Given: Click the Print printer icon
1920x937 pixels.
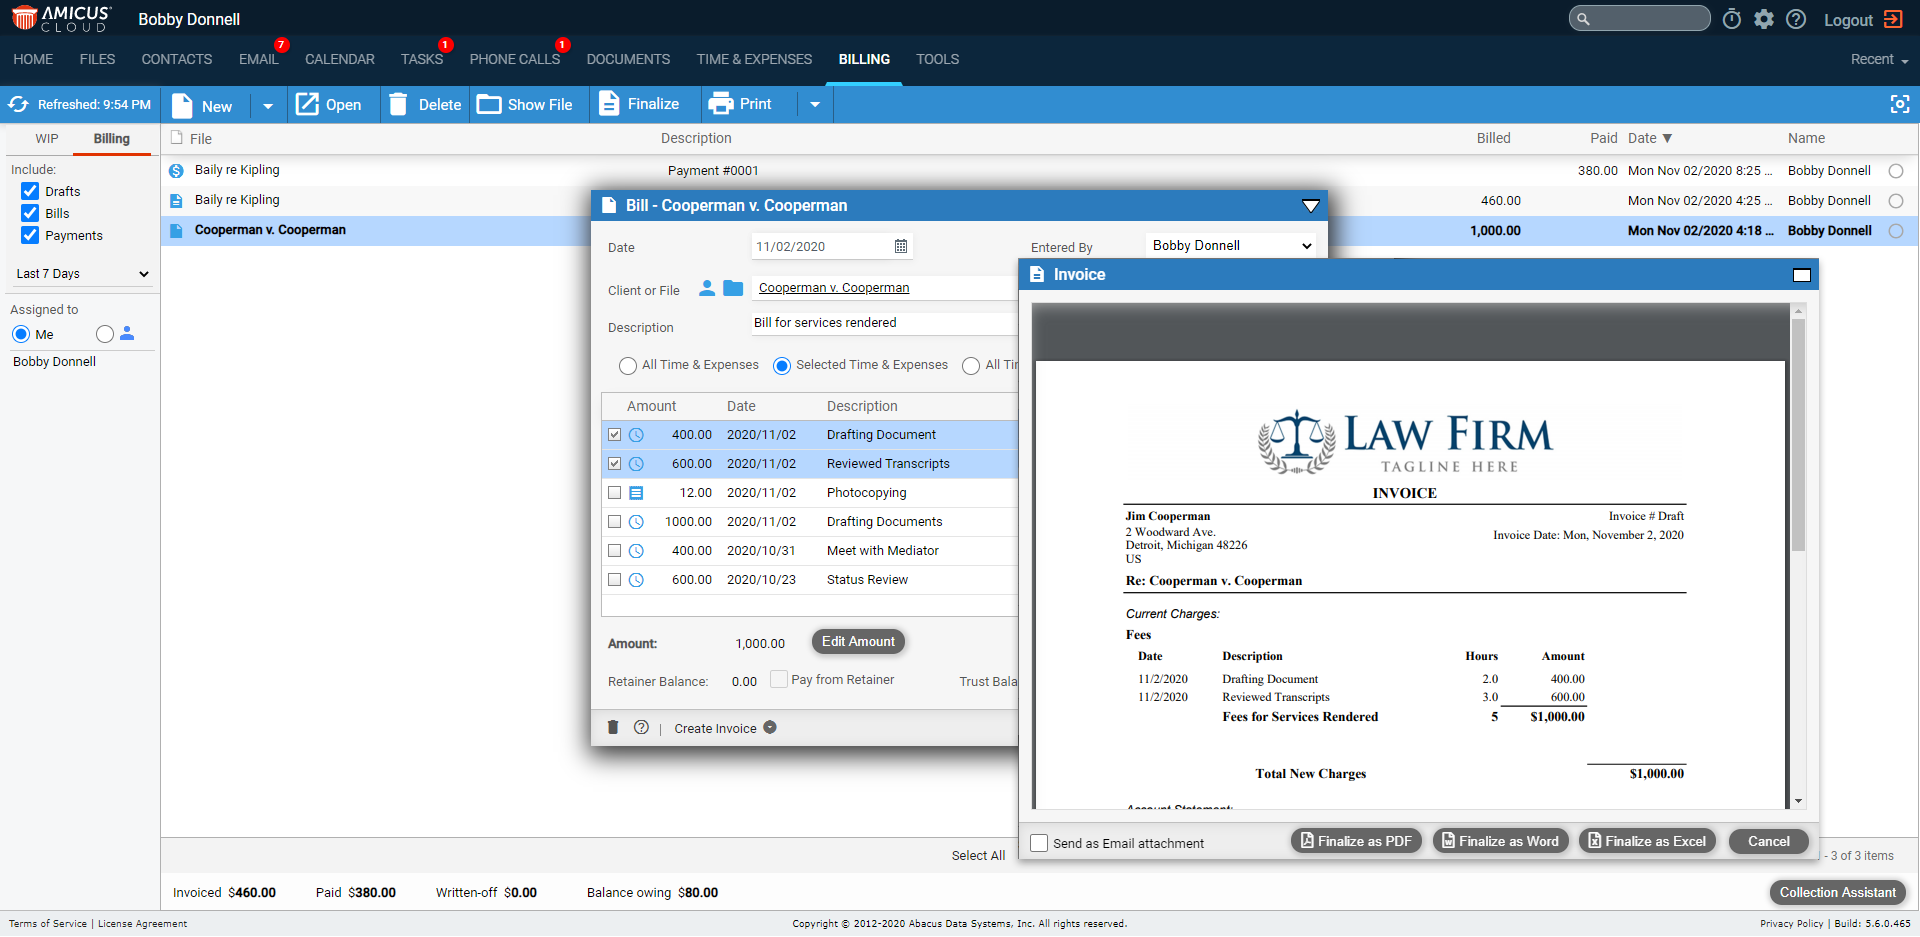Looking at the screenshot, I should point(720,104).
